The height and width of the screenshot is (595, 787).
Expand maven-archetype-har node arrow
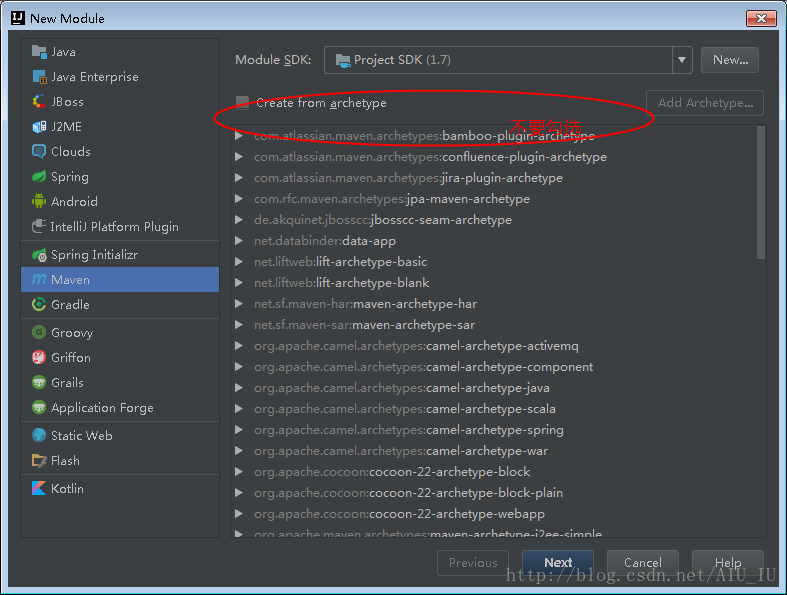(x=239, y=304)
